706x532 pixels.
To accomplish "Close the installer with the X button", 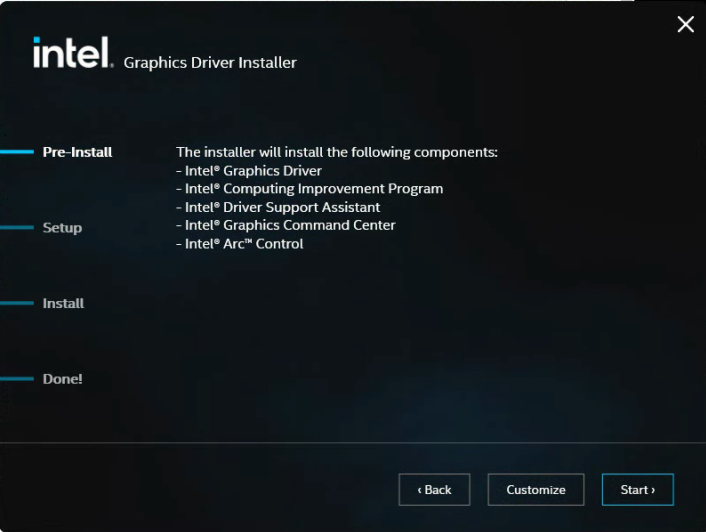I will coord(685,24).
